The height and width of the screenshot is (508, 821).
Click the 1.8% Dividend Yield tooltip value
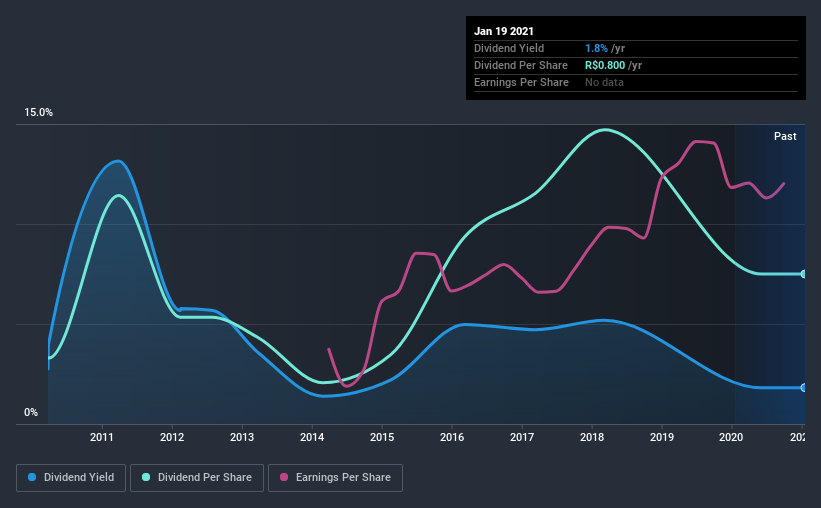(596, 48)
